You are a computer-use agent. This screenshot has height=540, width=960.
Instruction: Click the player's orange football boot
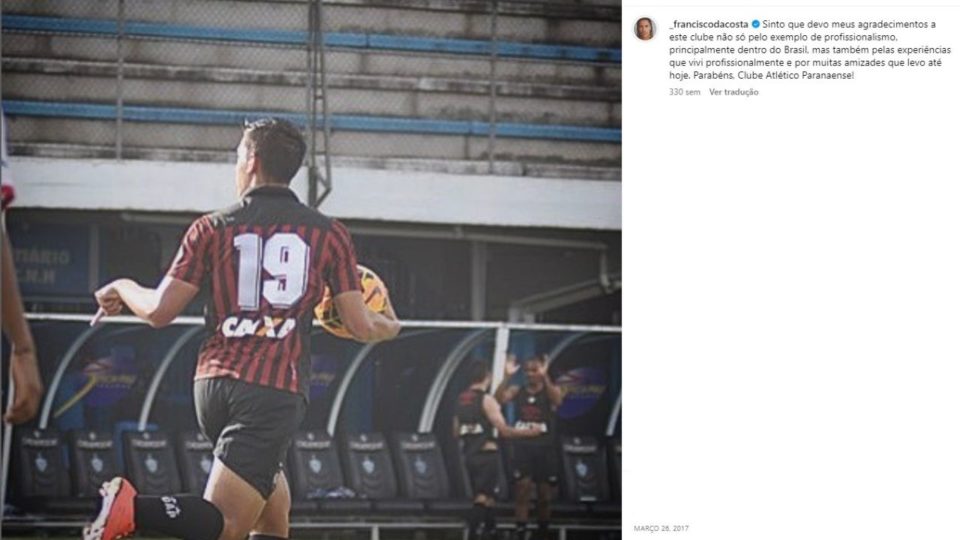[x=113, y=509]
